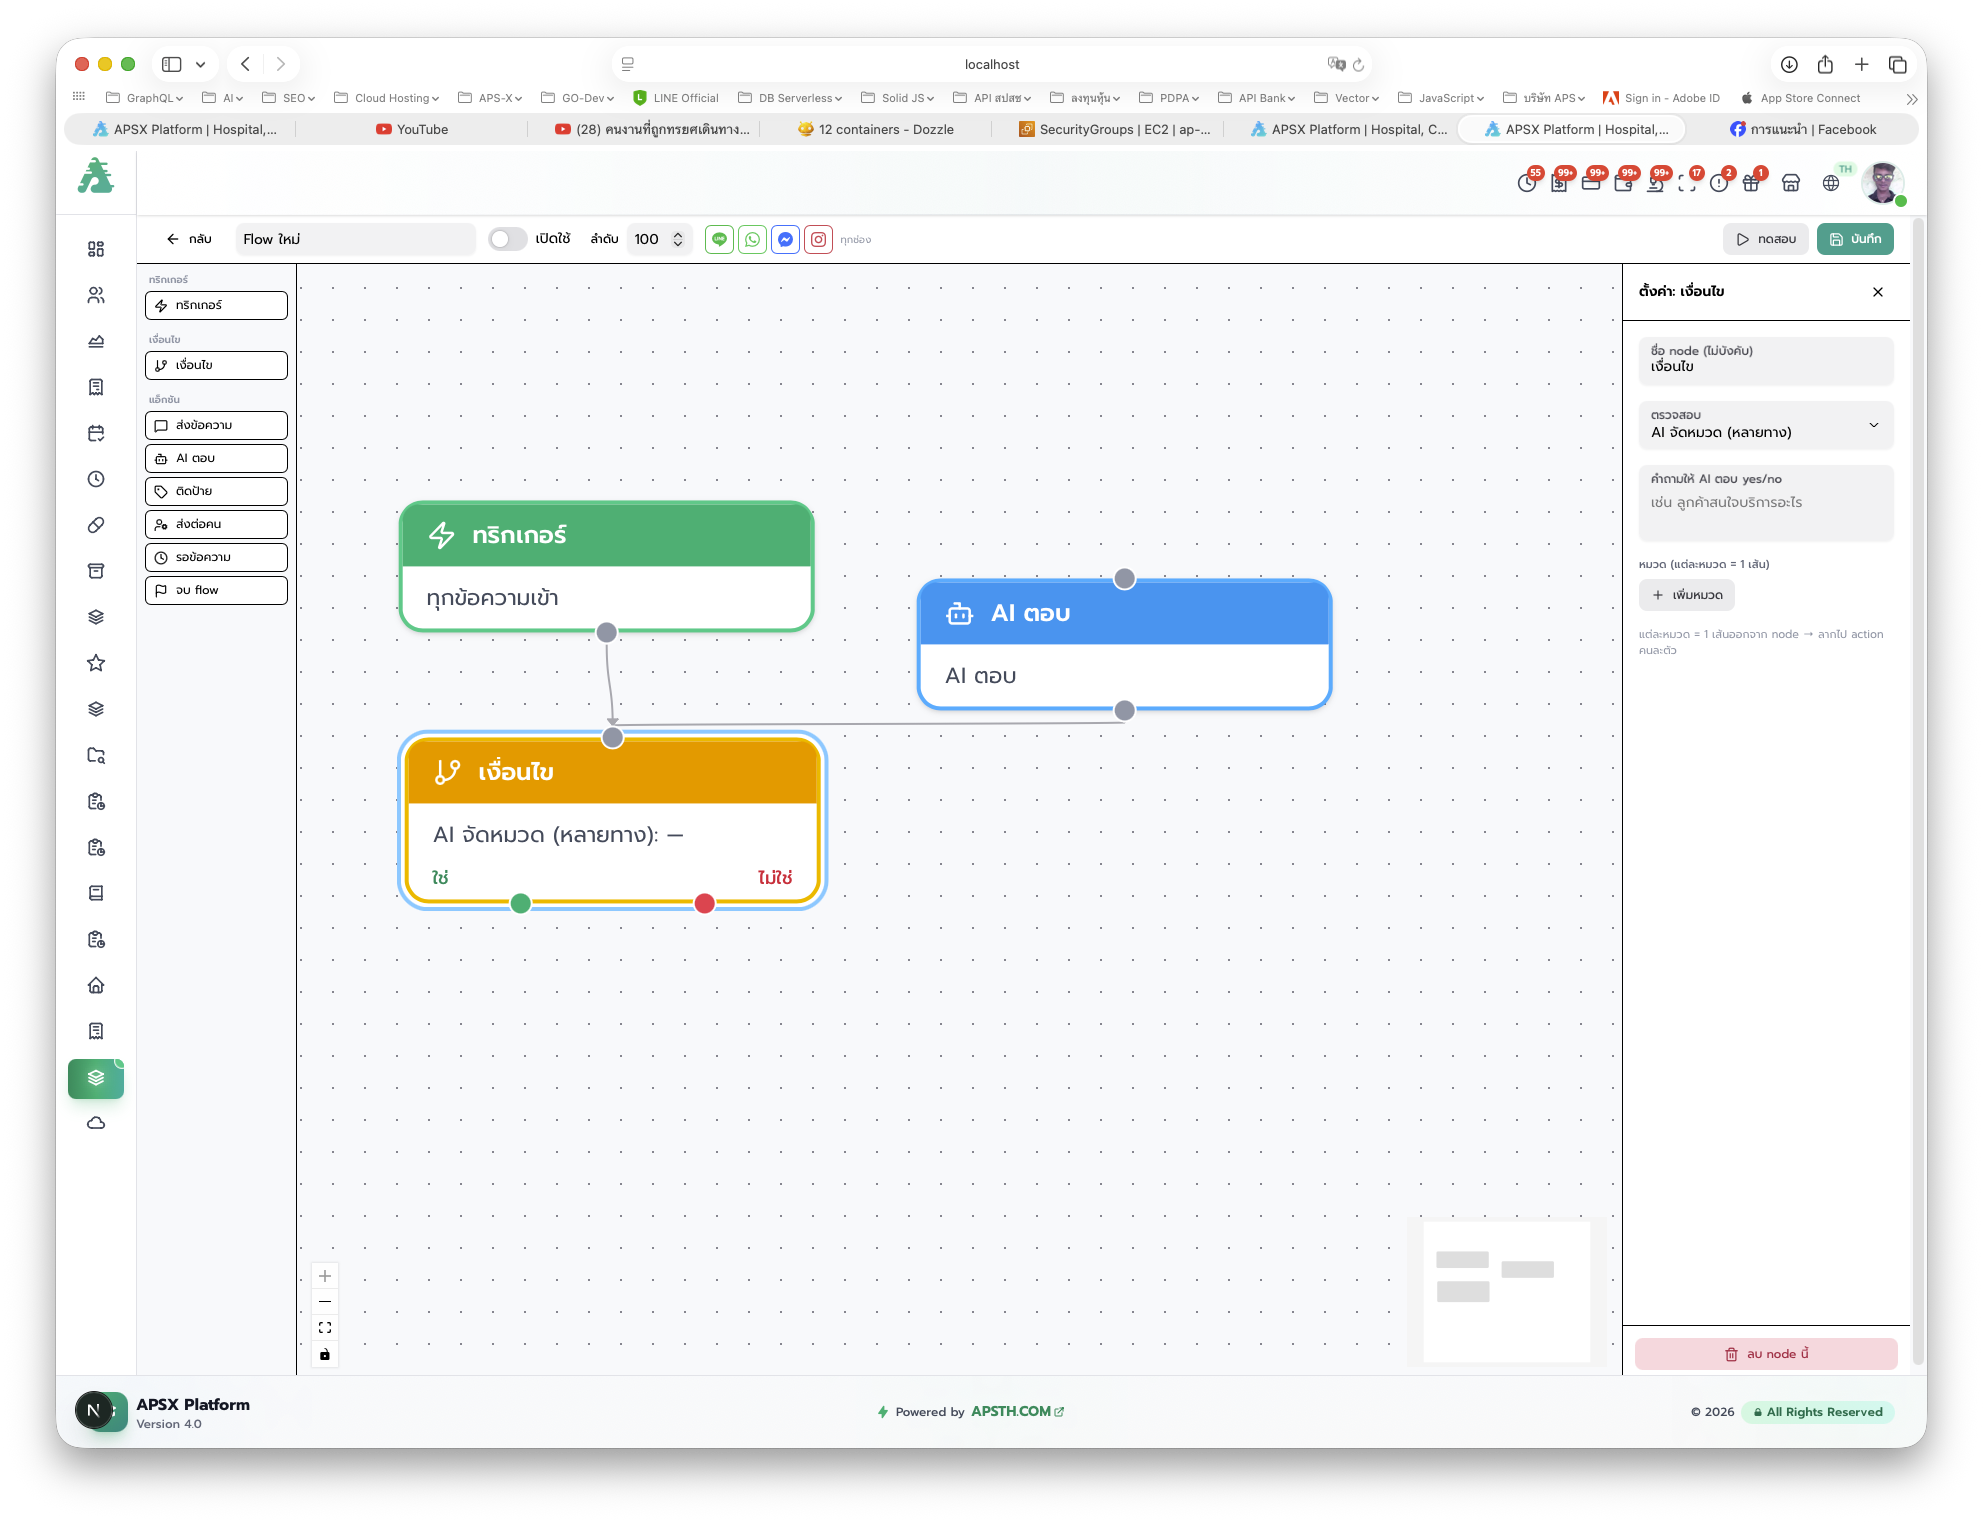Open the cloud sidebar icon
The image size is (1983, 1522).
pyautogui.click(x=96, y=1123)
